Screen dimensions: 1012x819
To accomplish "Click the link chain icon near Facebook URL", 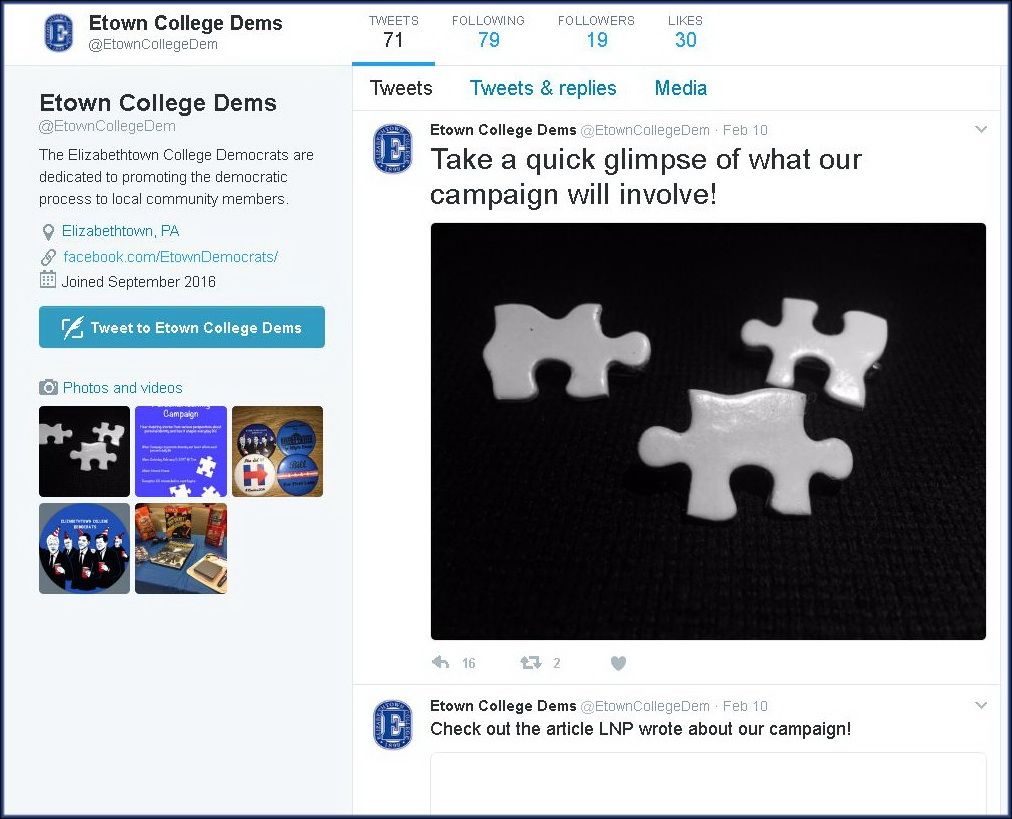I will [48, 257].
